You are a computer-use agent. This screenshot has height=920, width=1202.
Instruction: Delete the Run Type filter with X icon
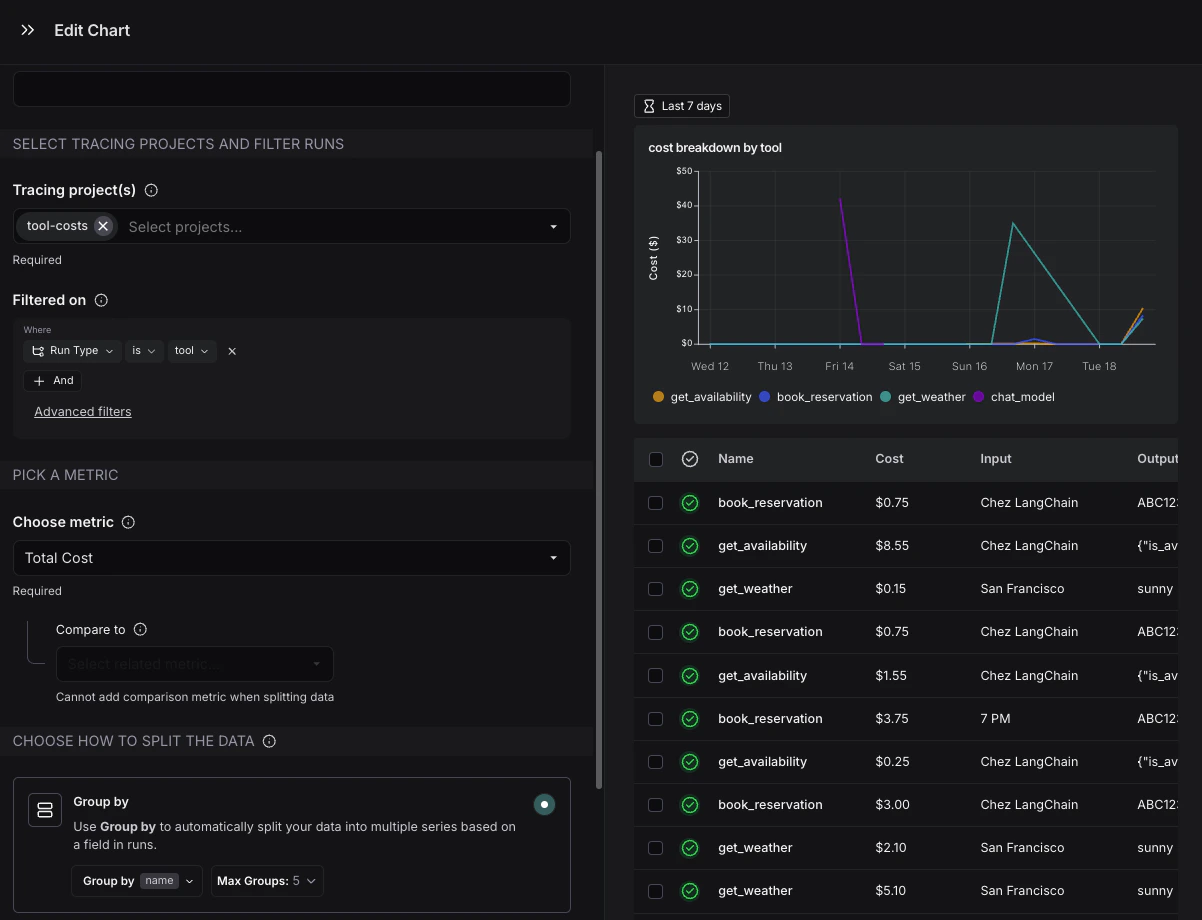point(232,351)
